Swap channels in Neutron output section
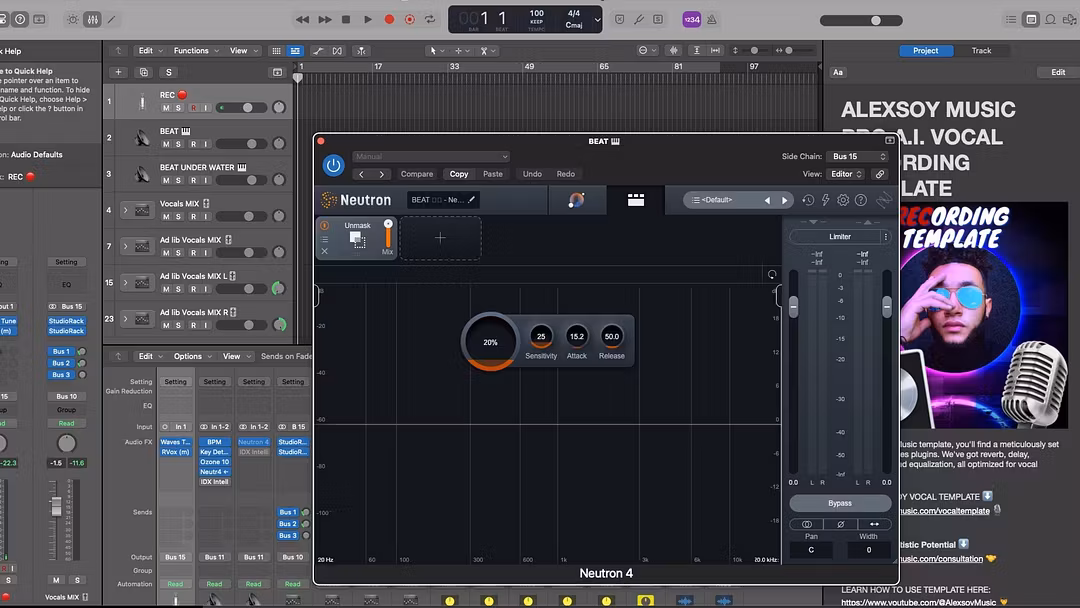The width and height of the screenshot is (1080, 608). [x=874, y=524]
